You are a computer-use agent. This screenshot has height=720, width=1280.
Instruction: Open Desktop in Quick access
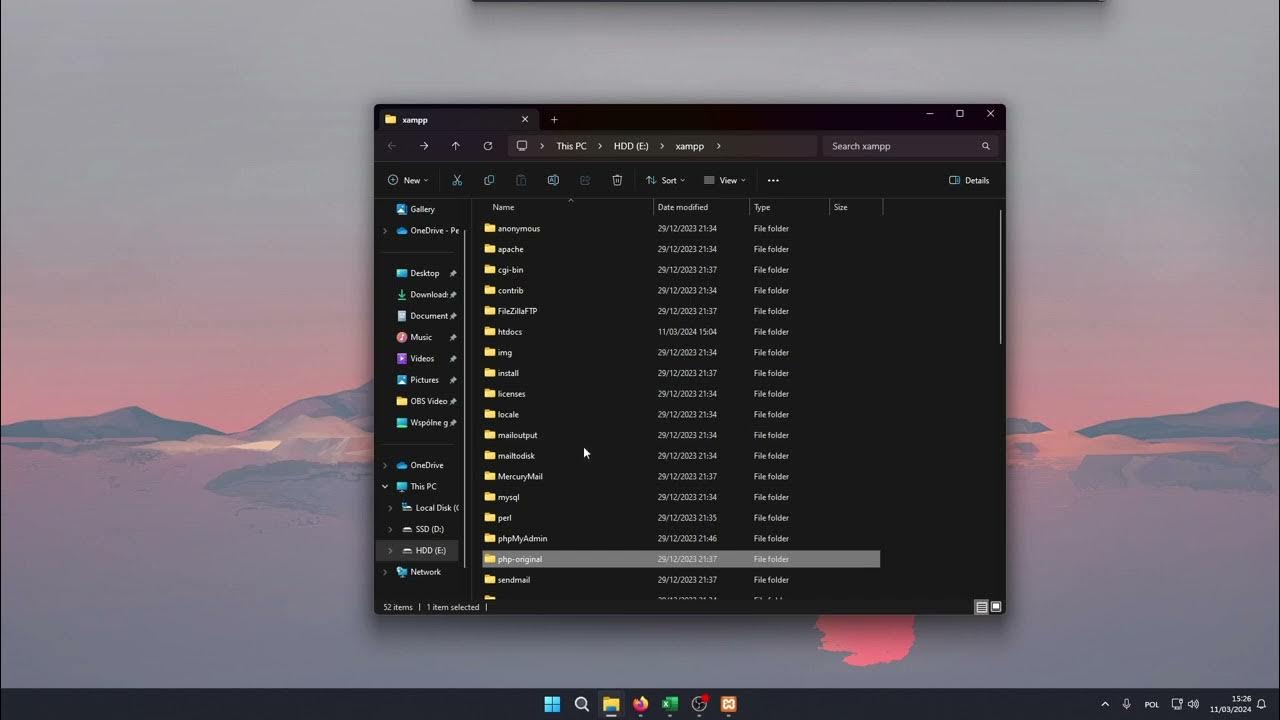point(424,273)
